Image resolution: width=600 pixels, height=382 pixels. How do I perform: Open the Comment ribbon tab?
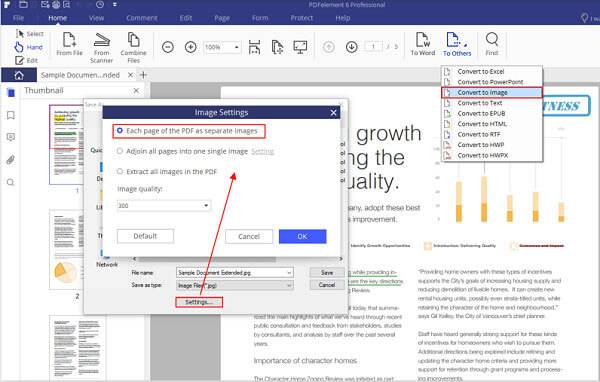click(x=142, y=18)
